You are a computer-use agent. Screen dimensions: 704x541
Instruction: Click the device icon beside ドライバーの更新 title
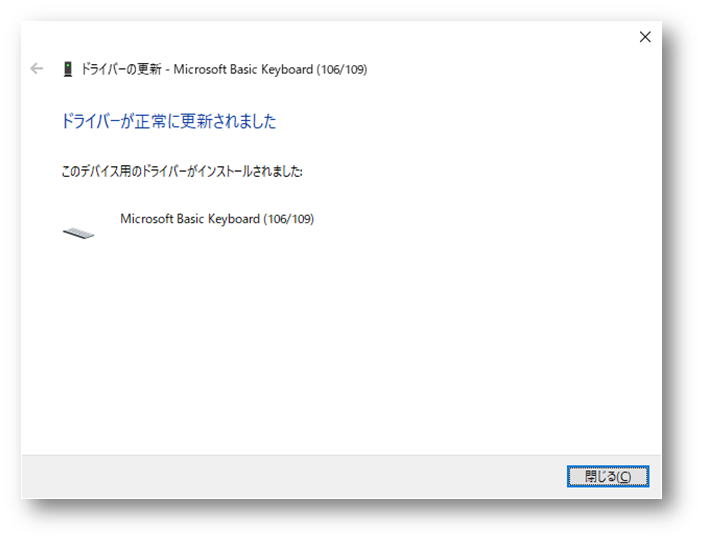pyautogui.click(x=68, y=69)
